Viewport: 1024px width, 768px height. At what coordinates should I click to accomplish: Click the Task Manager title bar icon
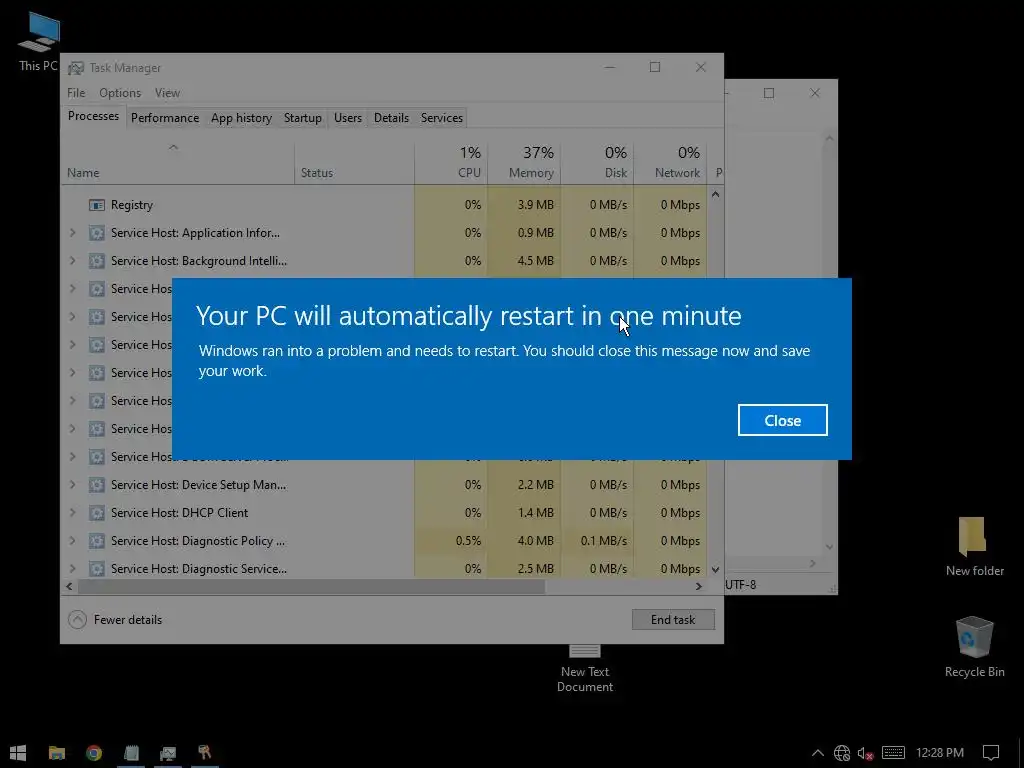click(x=76, y=68)
